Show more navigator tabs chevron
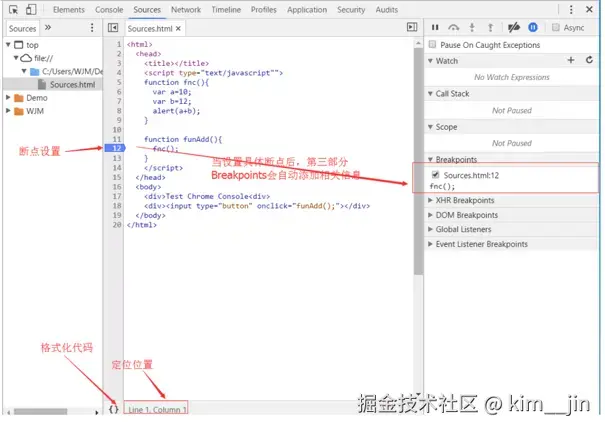Screen dimensions: 605x430 48,27
